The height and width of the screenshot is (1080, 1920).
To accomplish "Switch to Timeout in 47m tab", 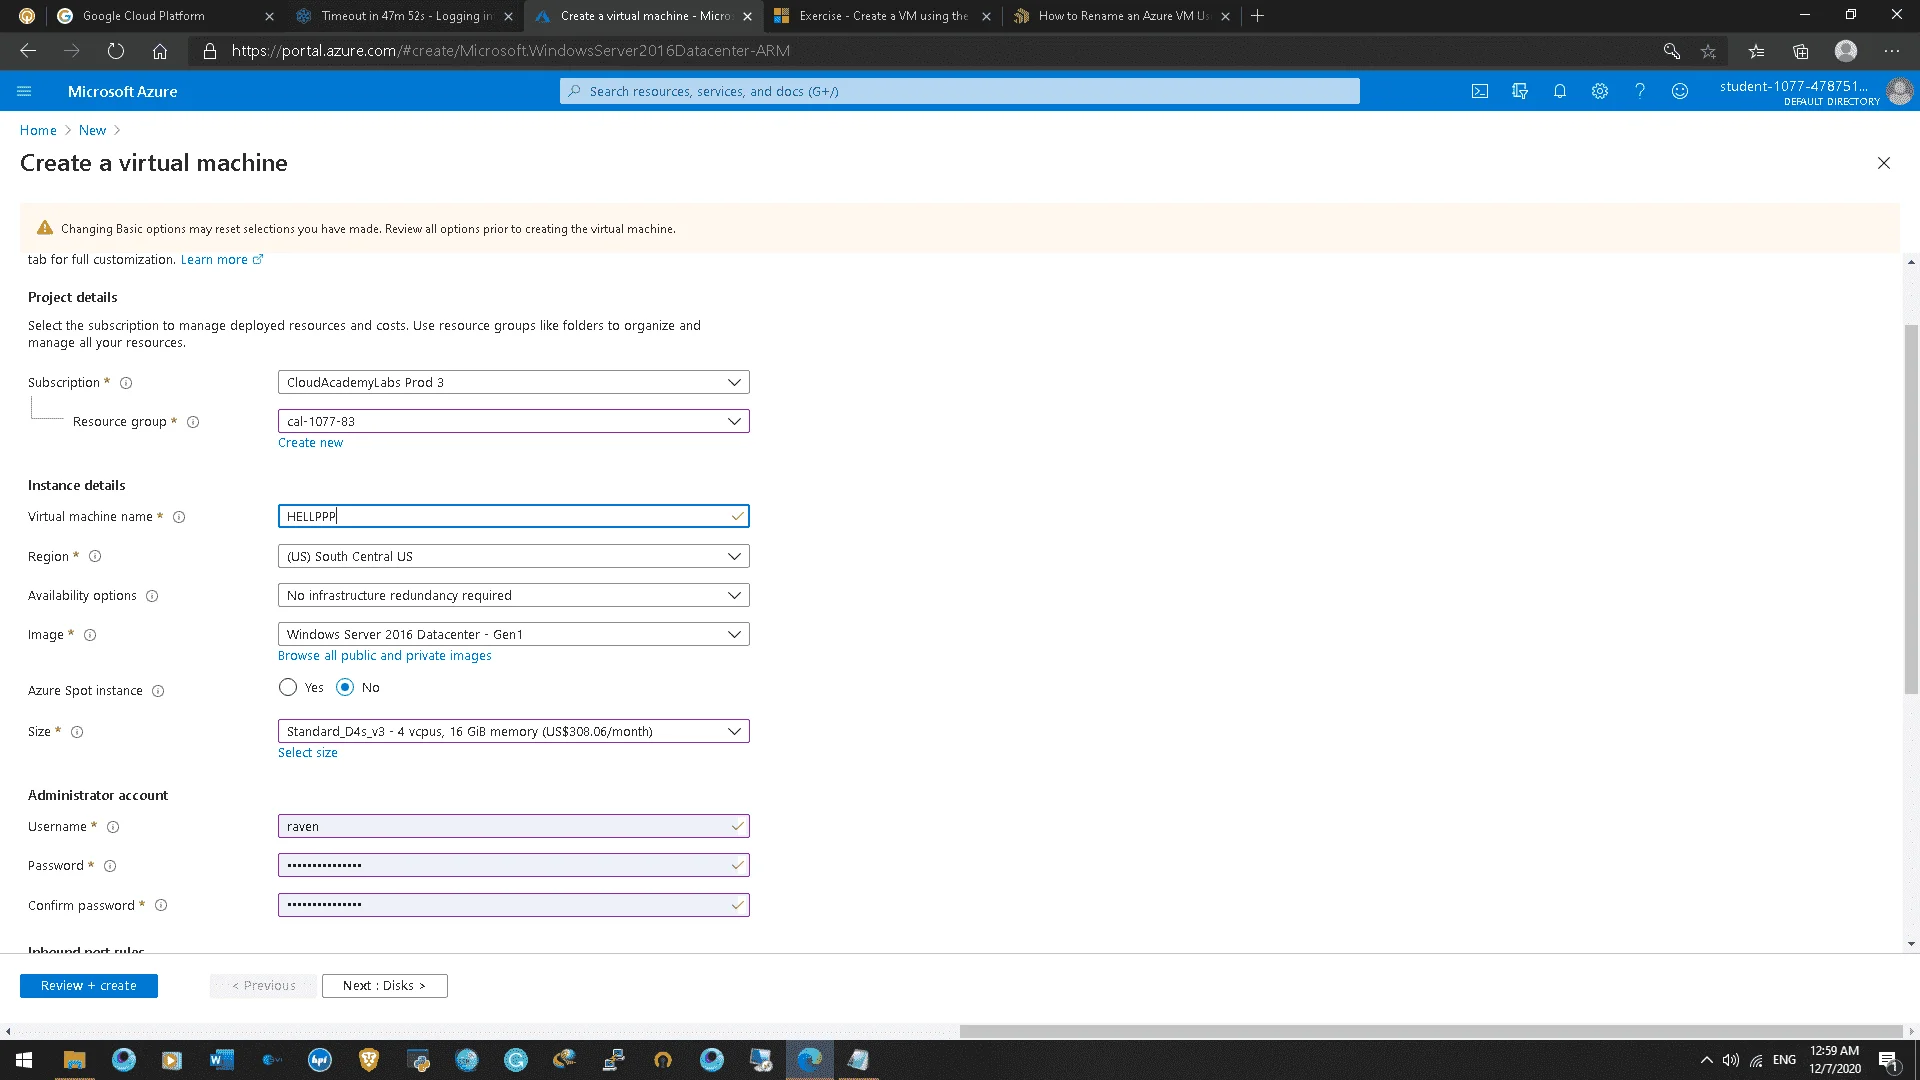I will click(405, 16).
